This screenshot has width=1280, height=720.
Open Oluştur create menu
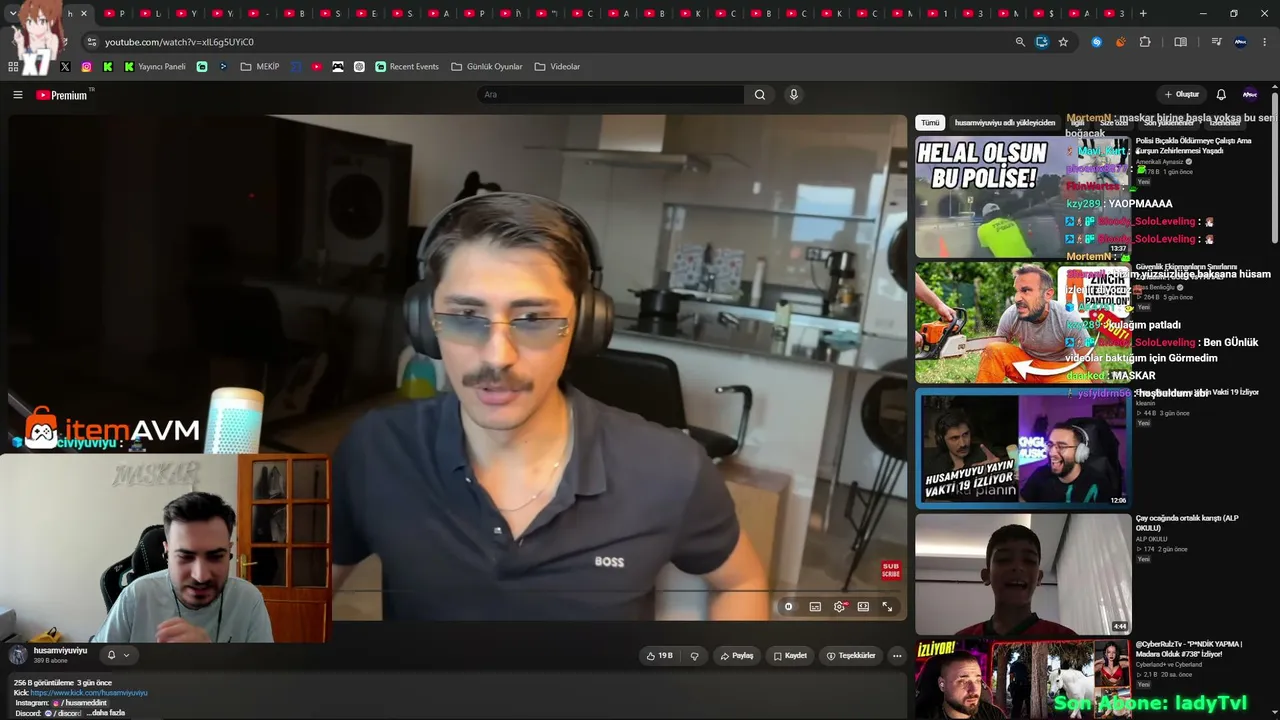[1181, 95]
